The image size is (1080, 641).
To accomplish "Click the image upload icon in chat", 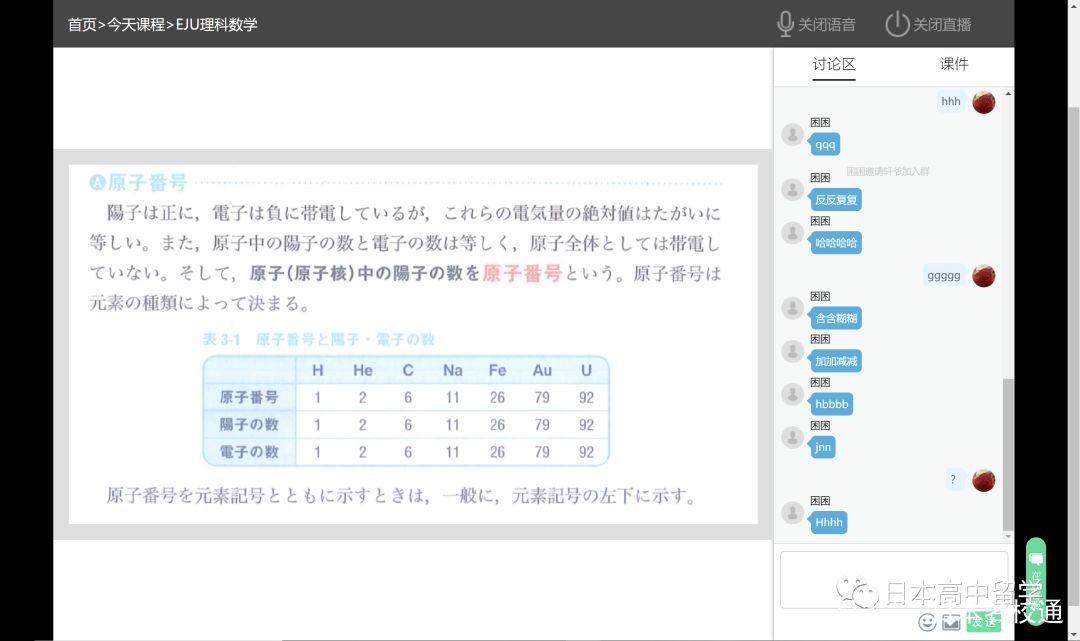I will (x=951, y=622).
